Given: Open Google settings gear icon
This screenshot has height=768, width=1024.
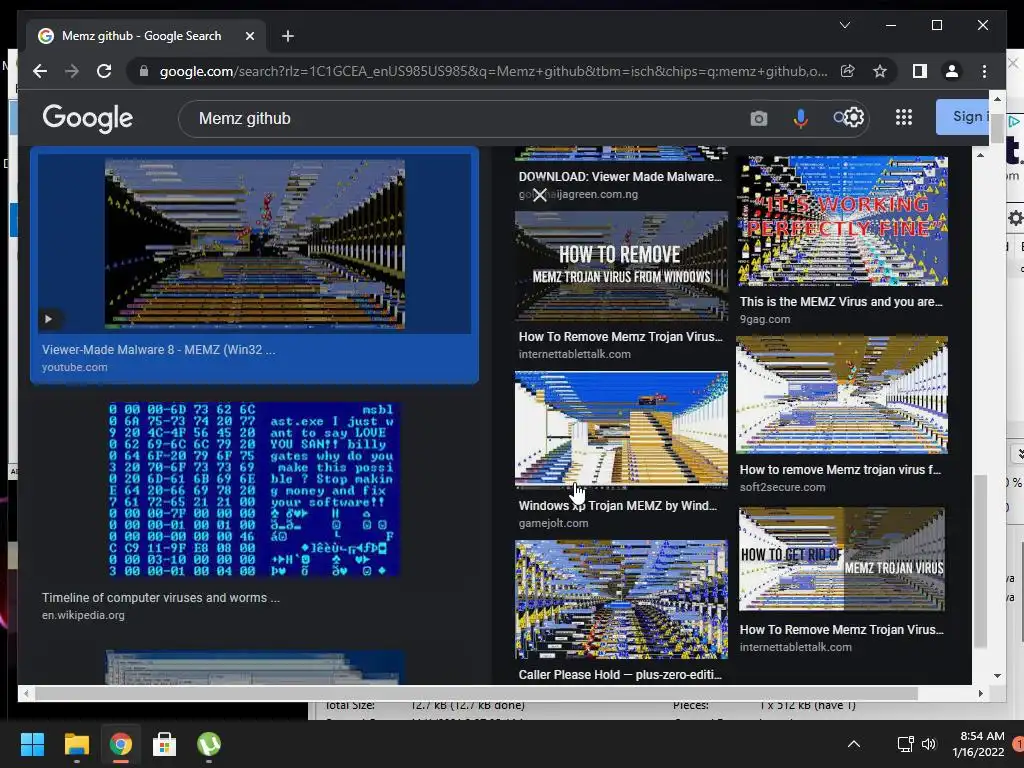Looking at the screenshot, I should tap(854, 118).
